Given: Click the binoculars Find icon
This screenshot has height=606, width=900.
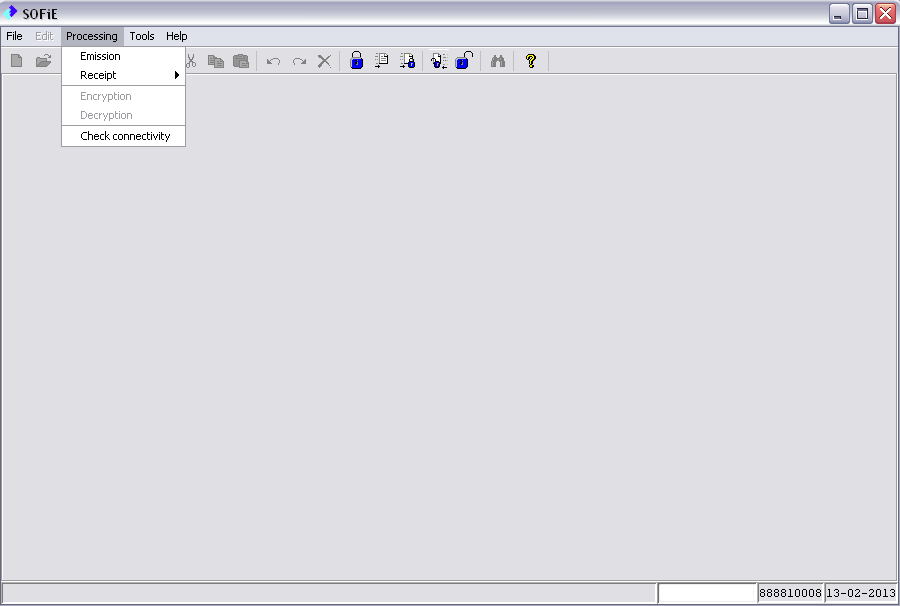Looking at the screenshot, I should pyautogui.click(x=498, y=61).
